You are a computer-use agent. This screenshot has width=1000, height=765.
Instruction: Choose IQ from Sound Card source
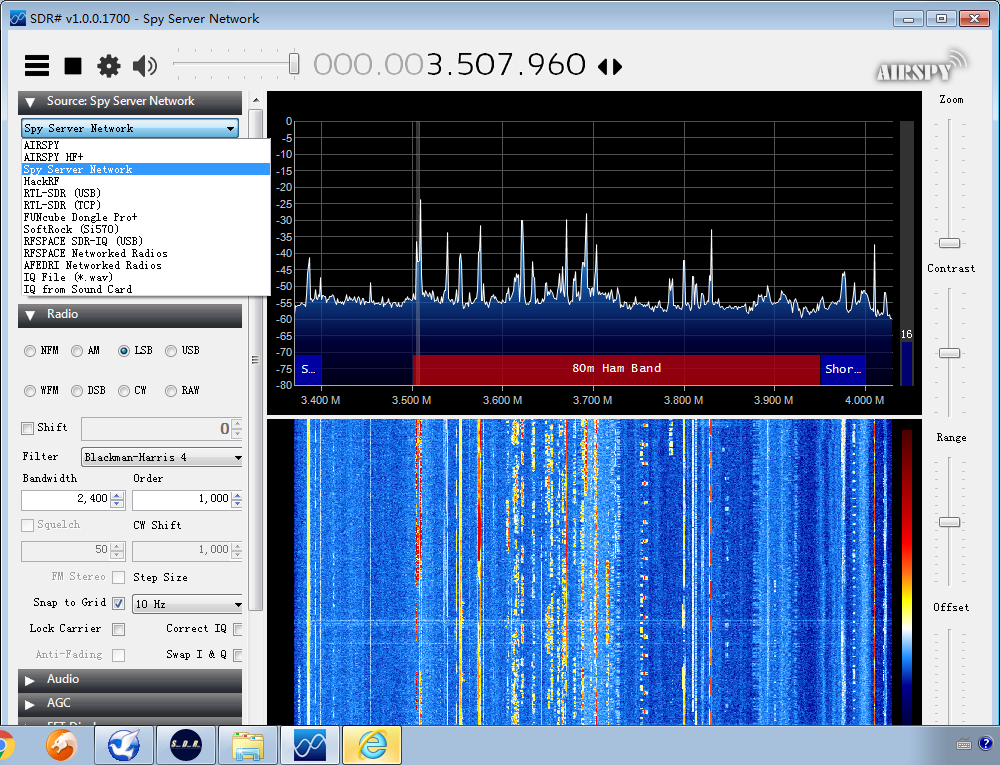click(146, 289)
